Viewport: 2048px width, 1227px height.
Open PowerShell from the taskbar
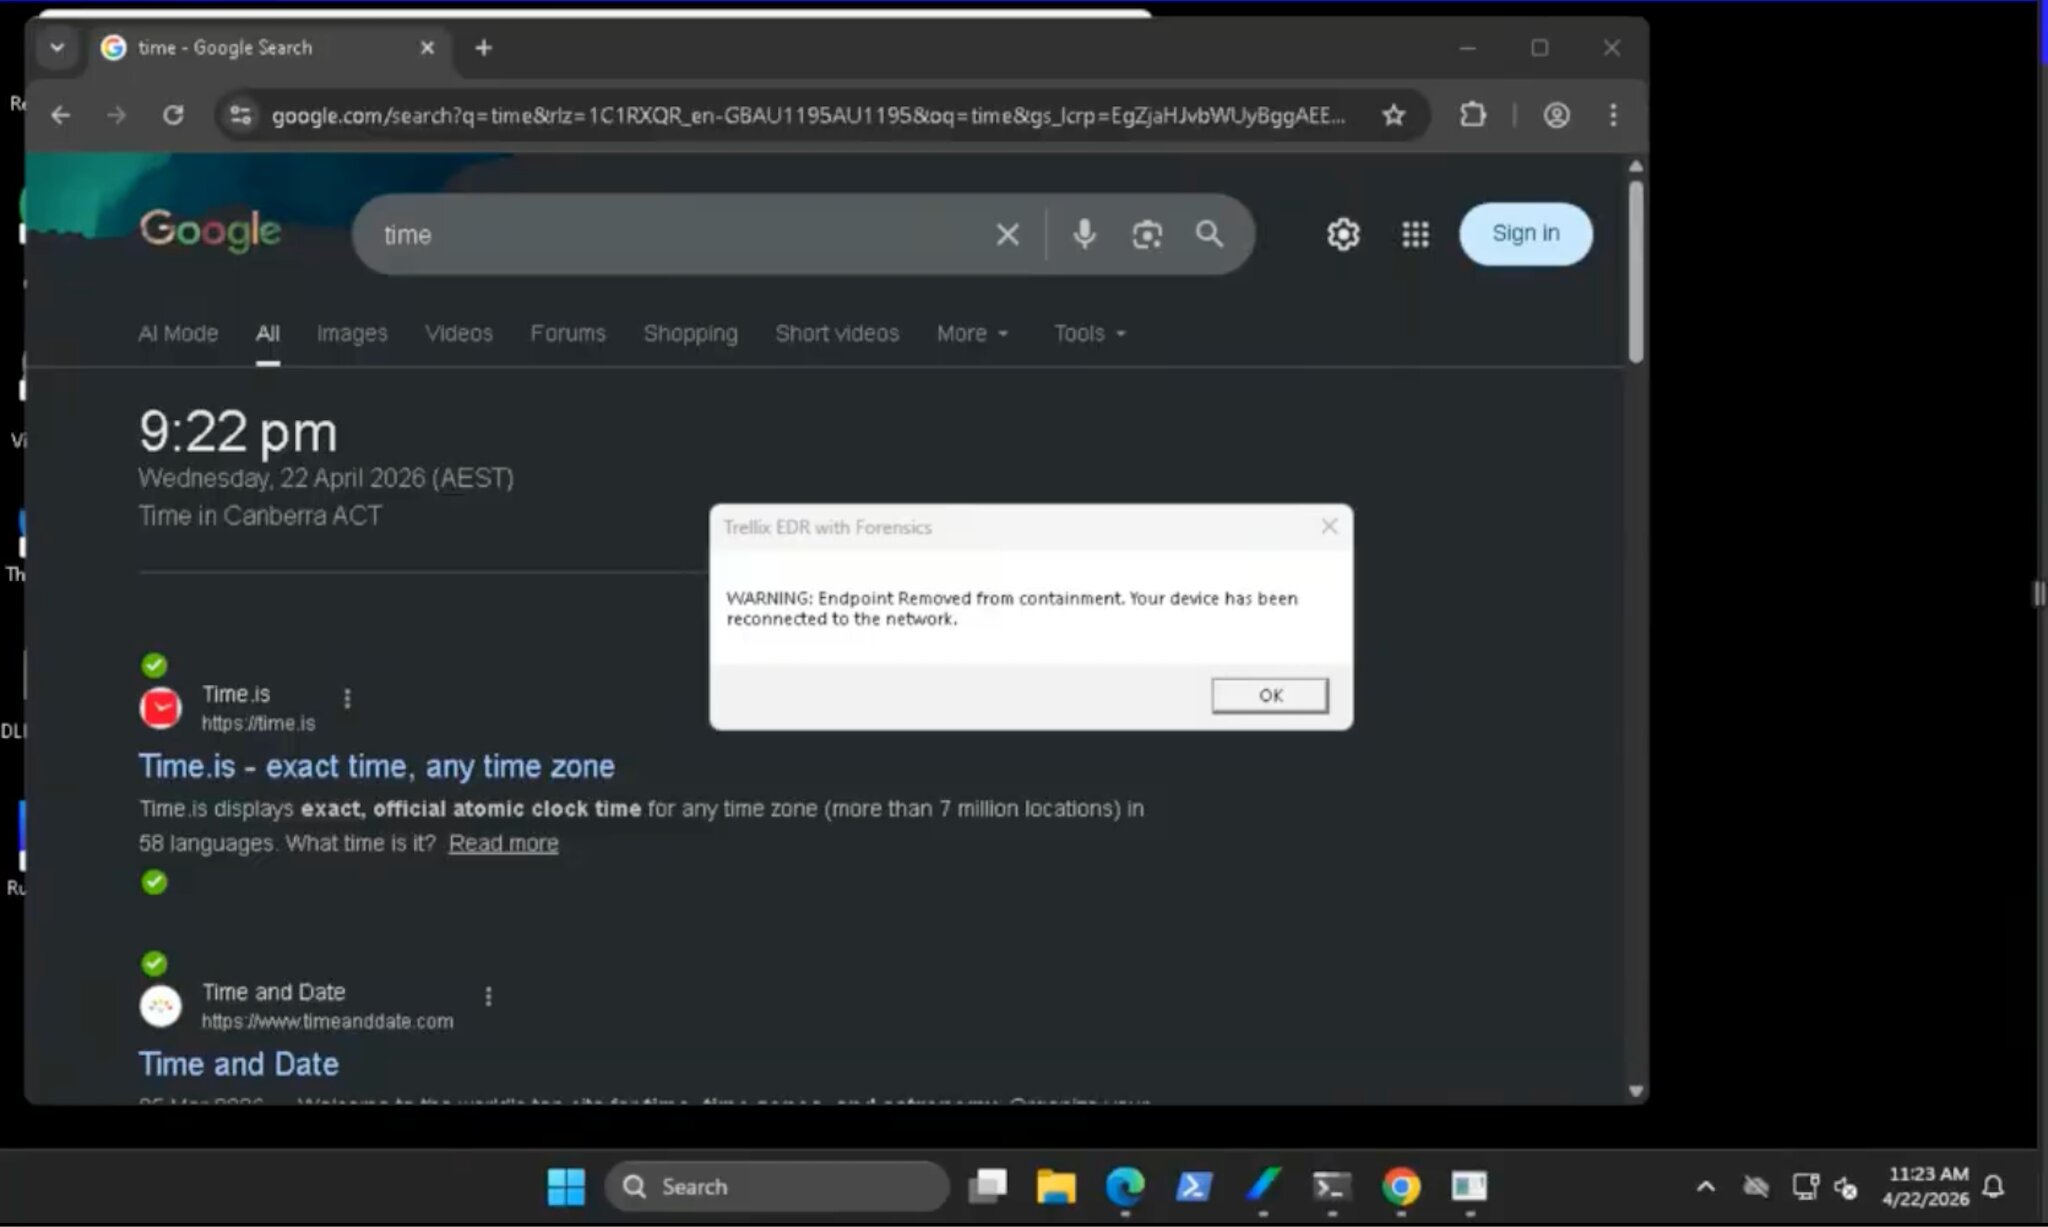tap(1194, 1187)
